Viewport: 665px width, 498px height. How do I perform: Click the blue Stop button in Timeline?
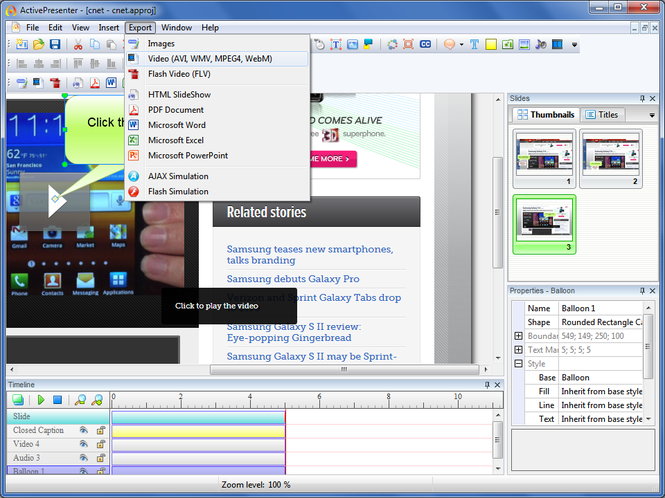click(x=57, y=400)
